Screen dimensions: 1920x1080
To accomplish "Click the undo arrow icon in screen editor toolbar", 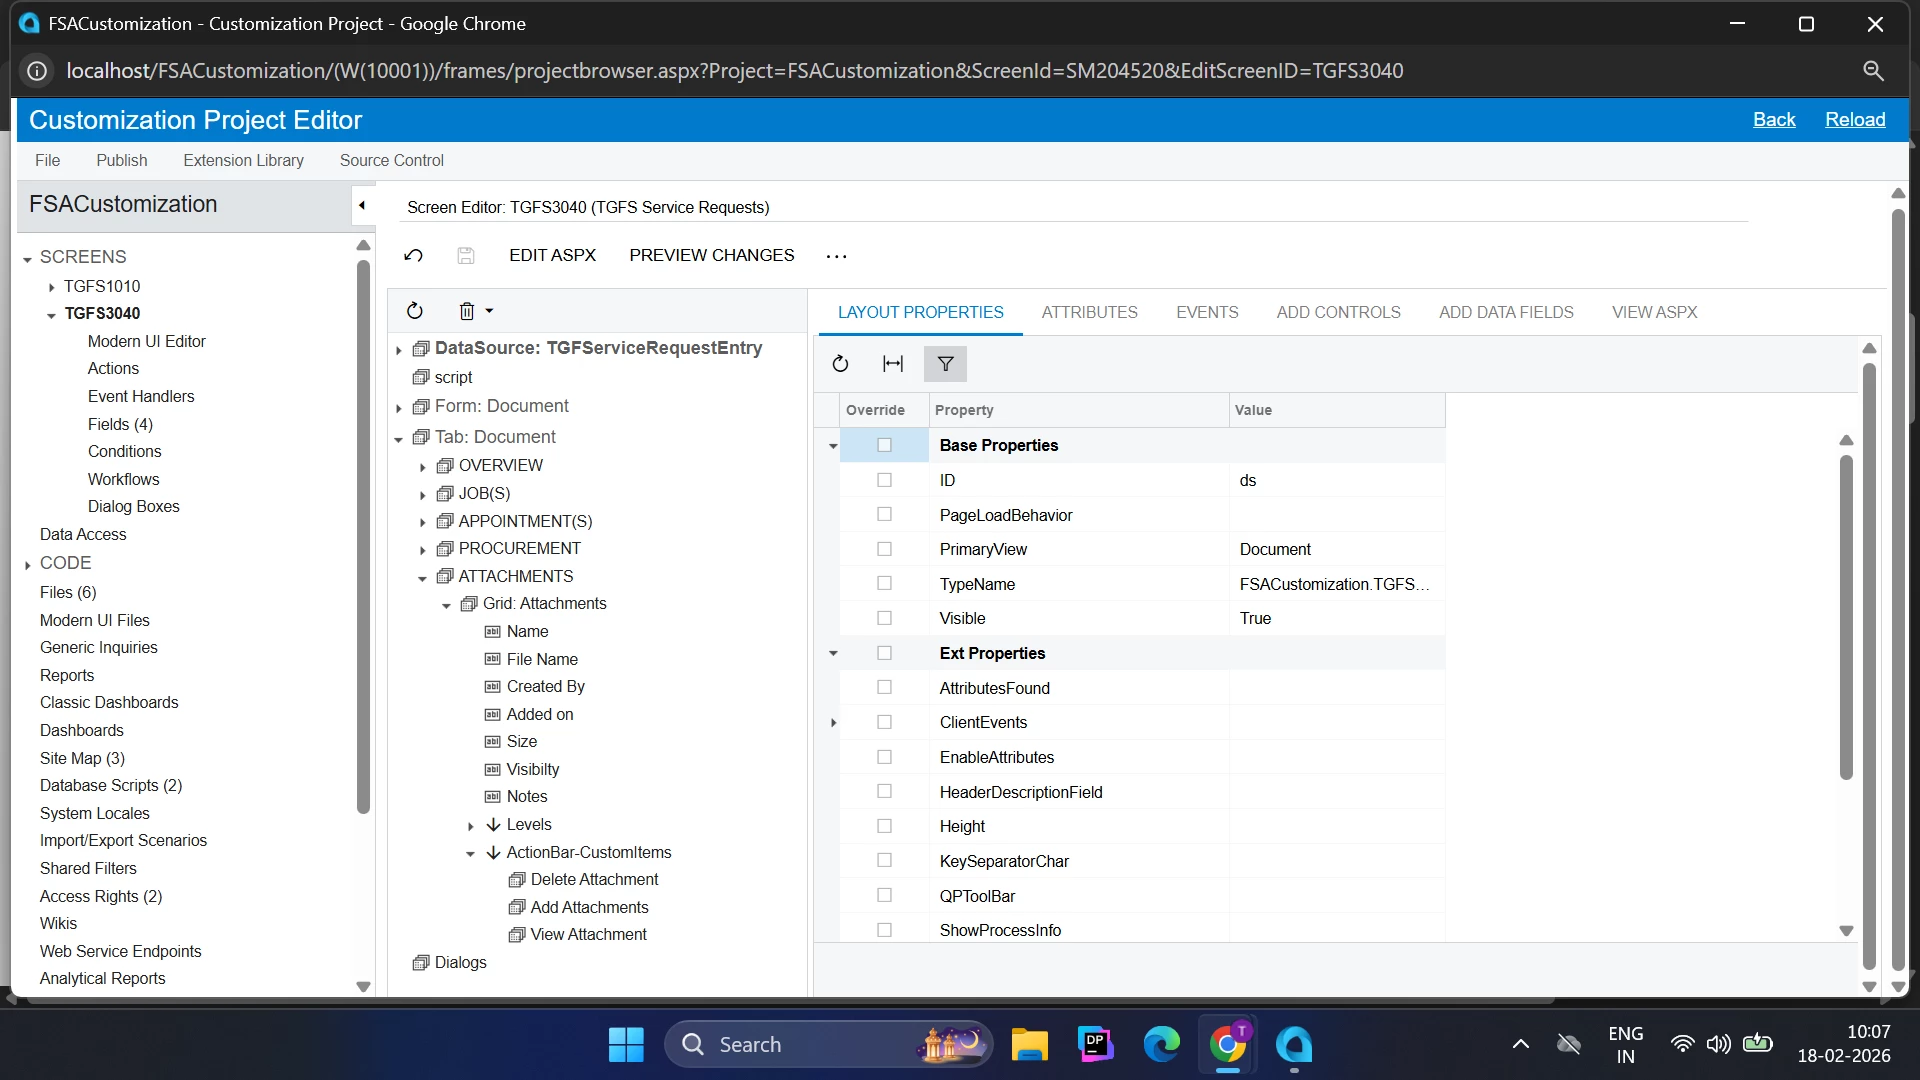I will point(413,255).
